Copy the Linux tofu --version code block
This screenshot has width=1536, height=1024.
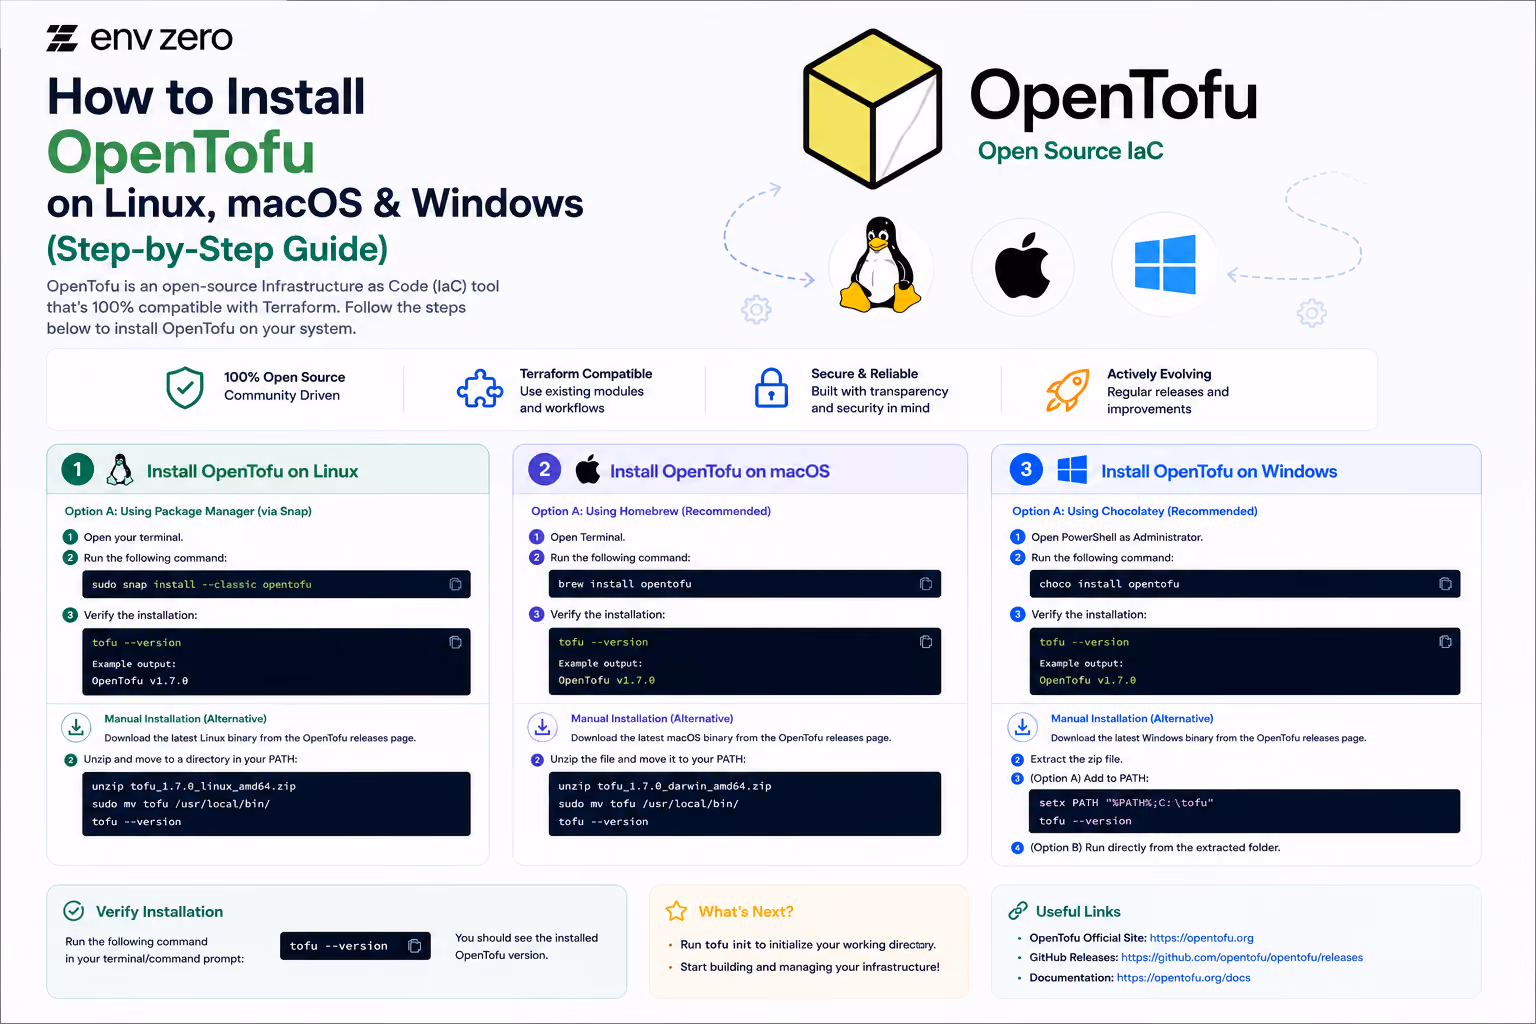[x=455, y=642]
